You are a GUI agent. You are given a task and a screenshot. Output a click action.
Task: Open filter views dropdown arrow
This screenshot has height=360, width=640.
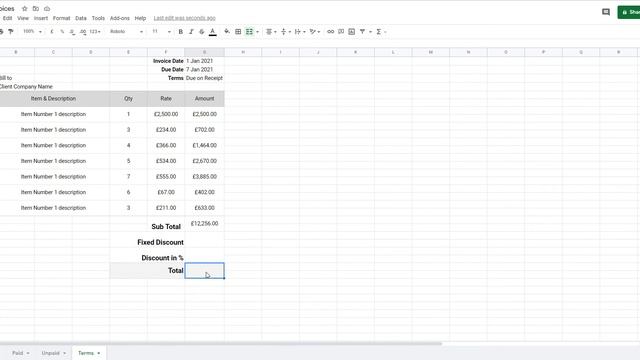370,32
